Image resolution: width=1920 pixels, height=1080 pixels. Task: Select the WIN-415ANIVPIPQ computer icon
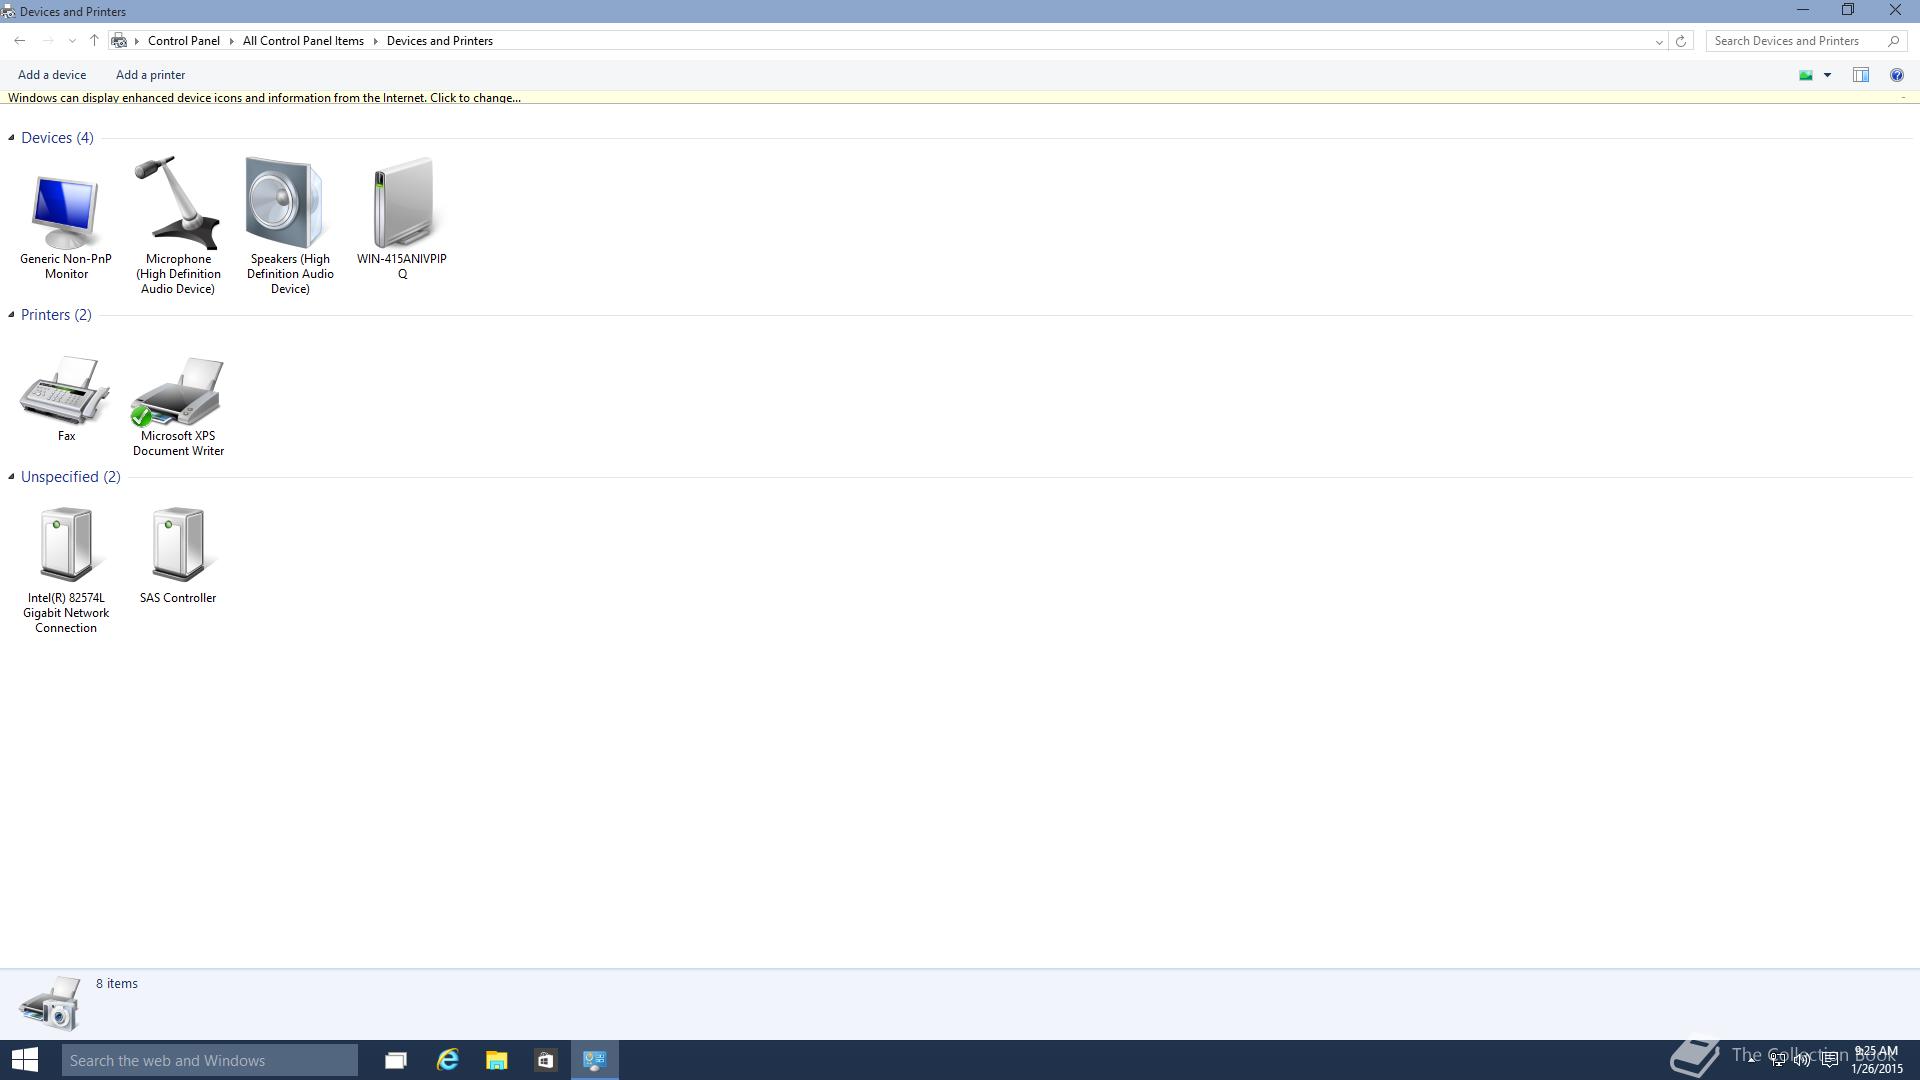coord(403,203)
